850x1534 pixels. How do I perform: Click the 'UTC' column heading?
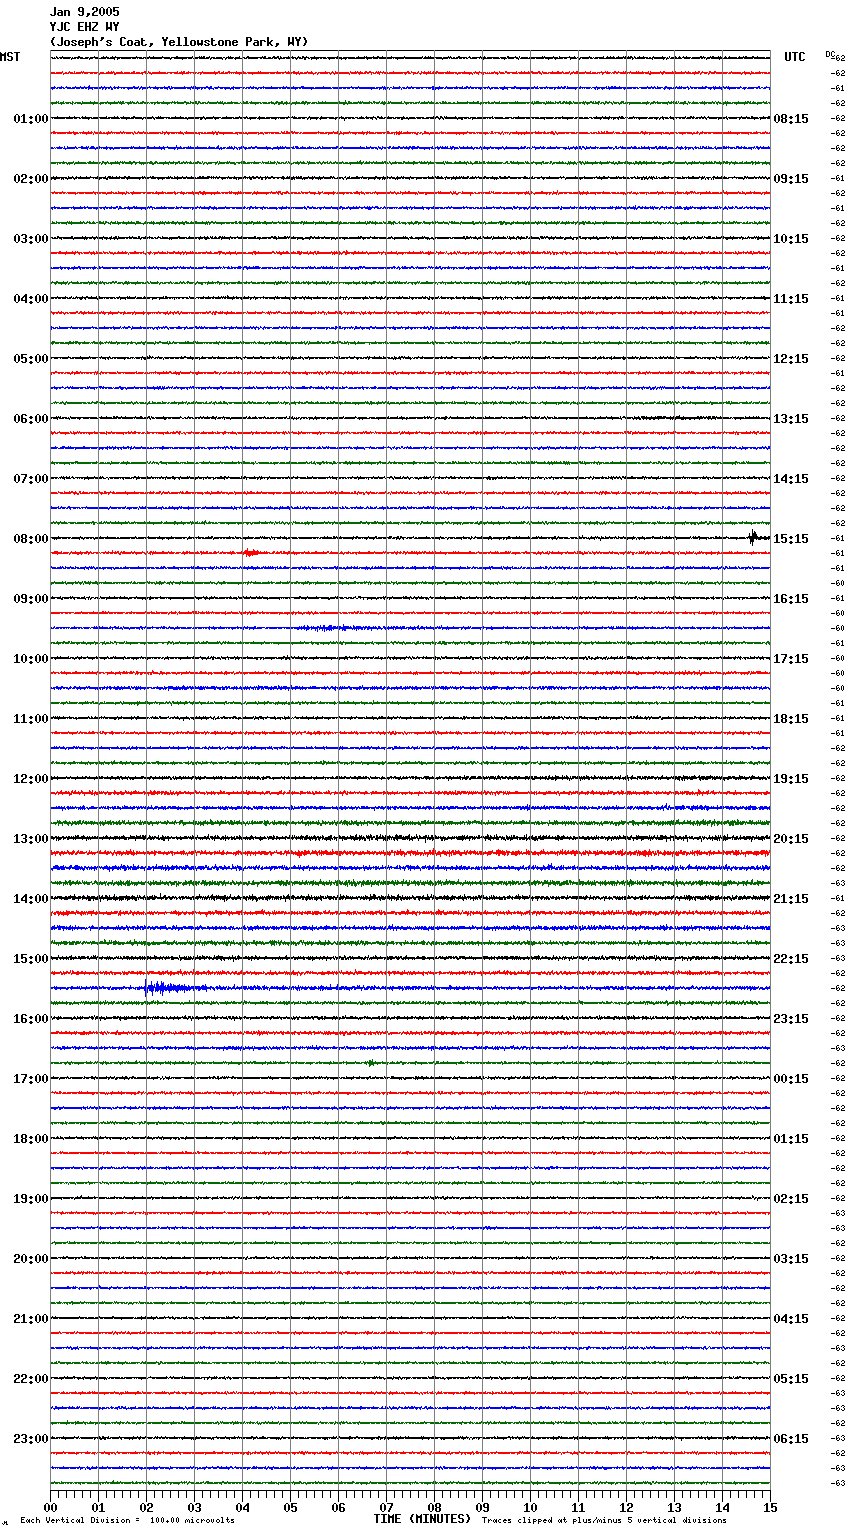795,57
